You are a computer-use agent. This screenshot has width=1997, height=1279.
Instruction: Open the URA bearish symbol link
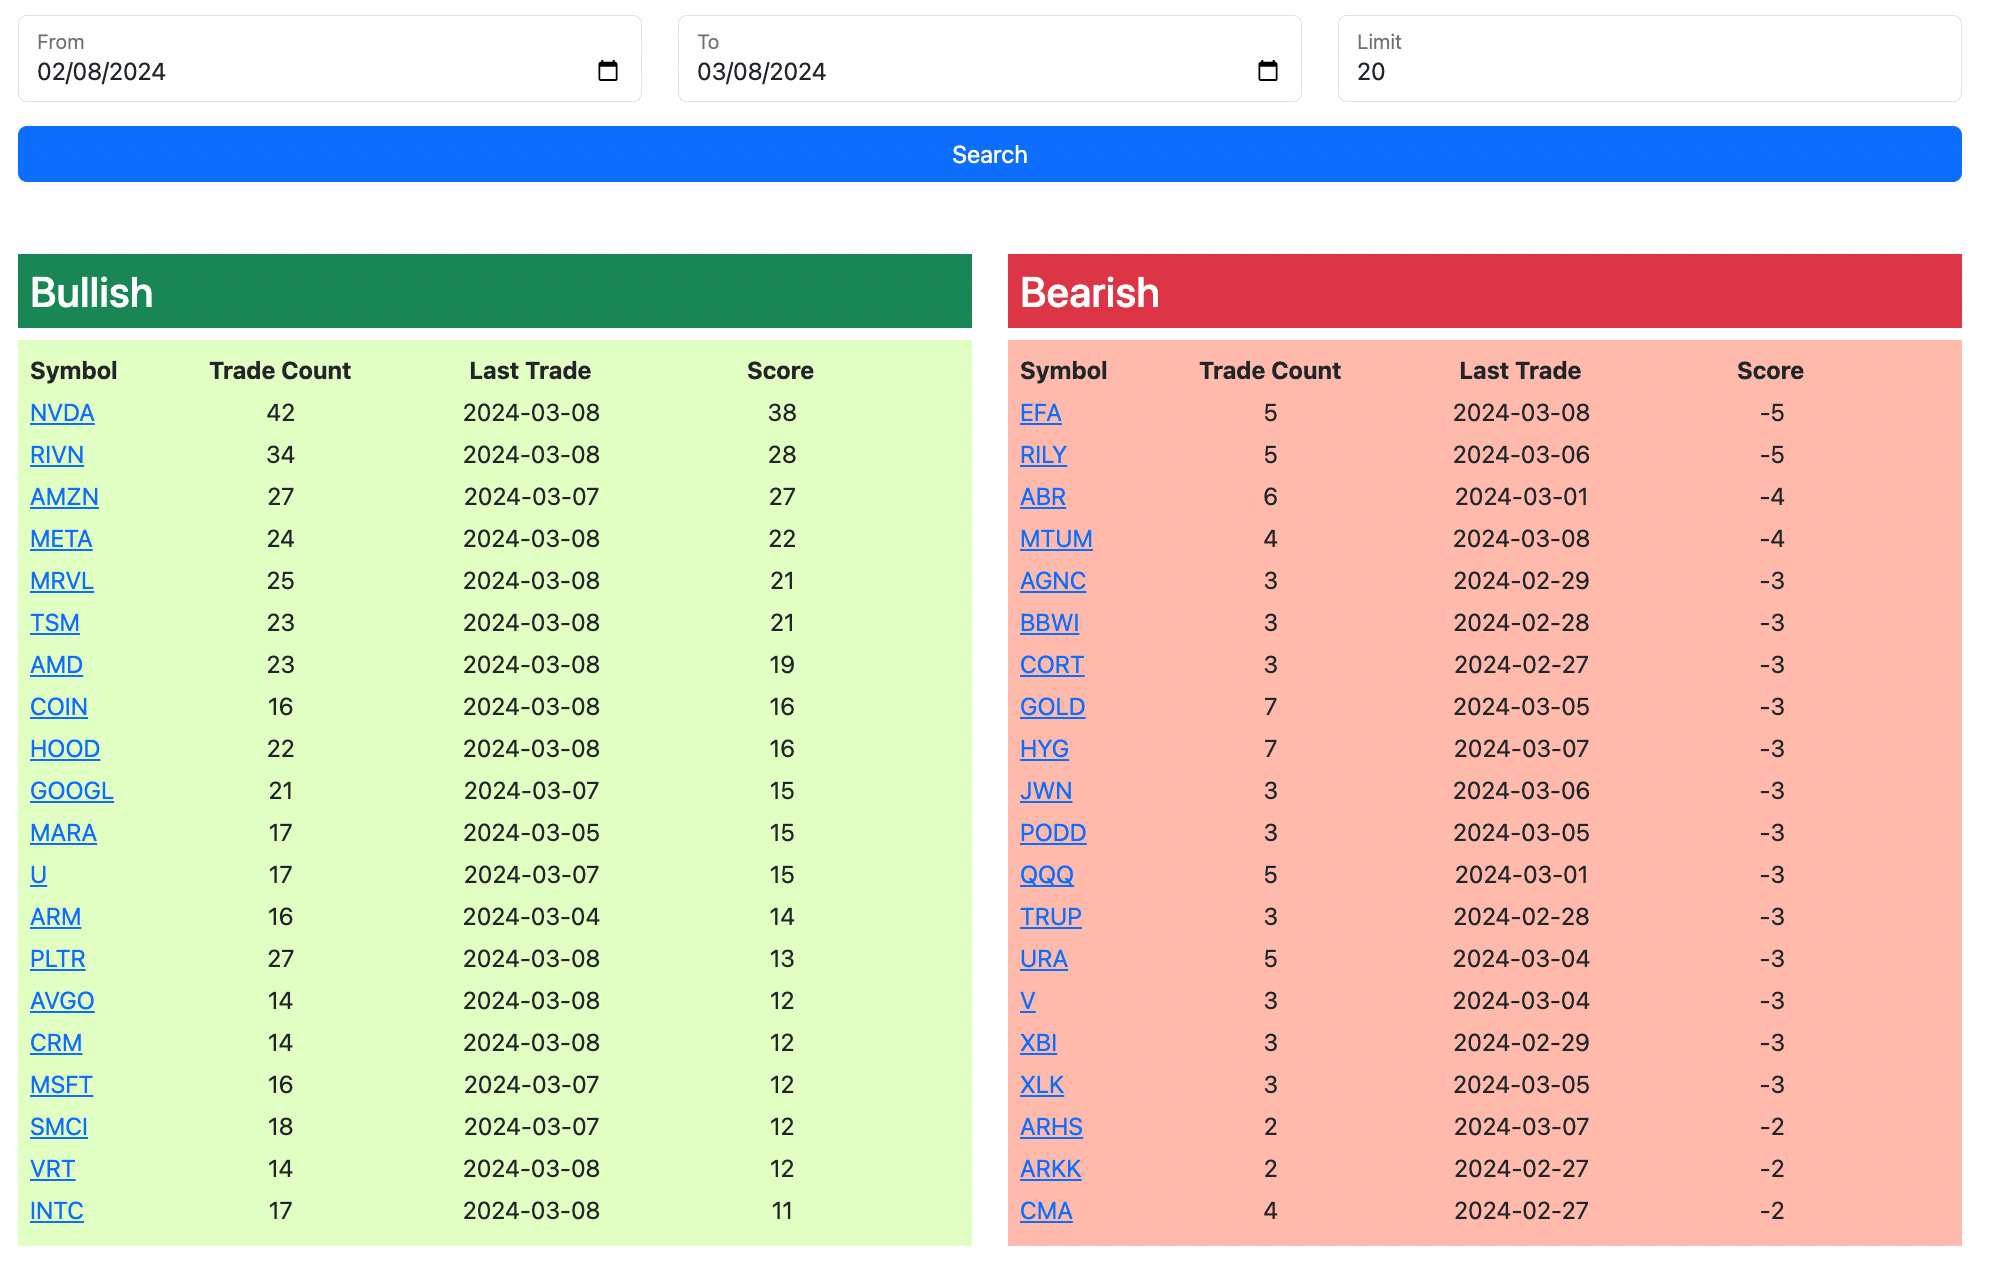click(1044, 959)
